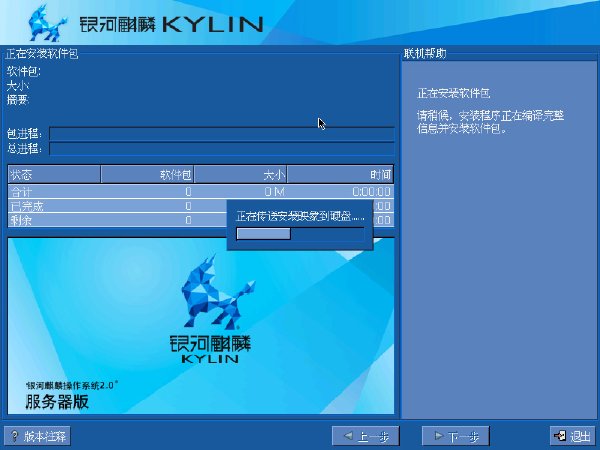
Task: Click the Kylin 服务器版 promotional banner image
Action: (201, 326)
